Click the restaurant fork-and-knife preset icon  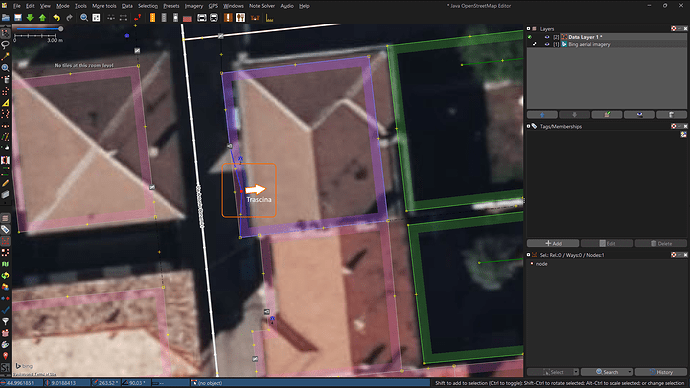pos(240,18)
